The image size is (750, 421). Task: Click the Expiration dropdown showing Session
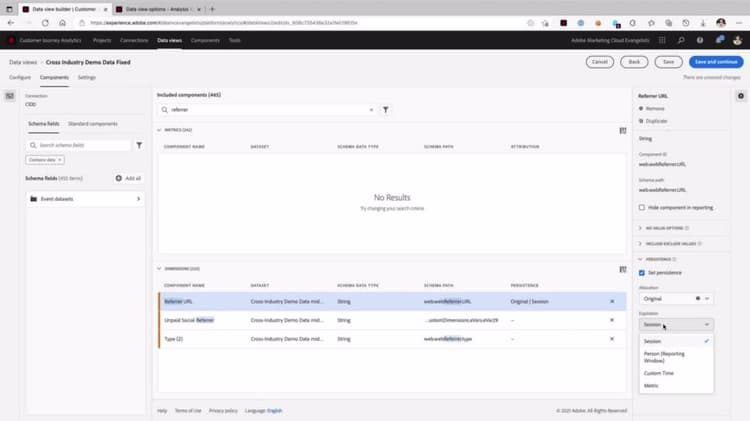coord(676,324)
